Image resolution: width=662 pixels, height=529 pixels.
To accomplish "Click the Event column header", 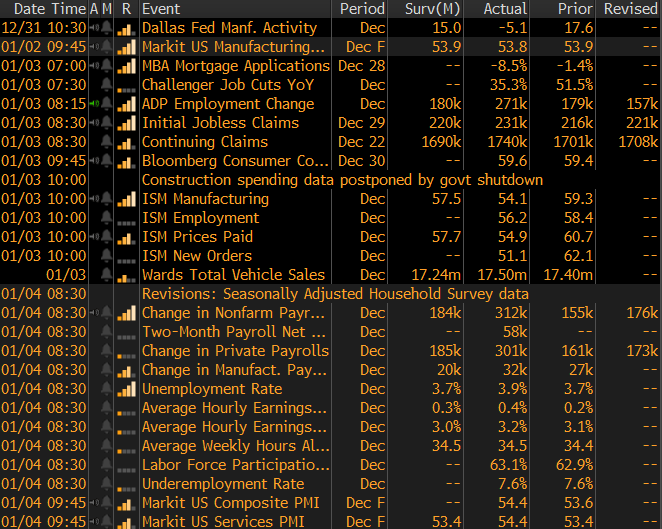I will point(162,8).
